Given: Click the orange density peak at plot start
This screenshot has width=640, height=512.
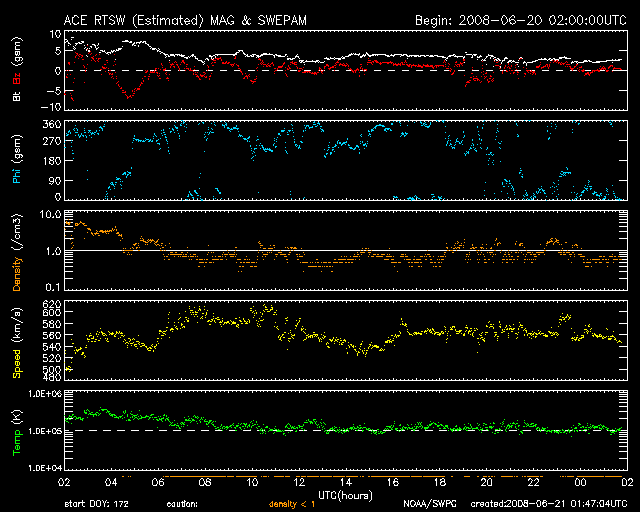Looking at the screenshot, I should 69,223.
